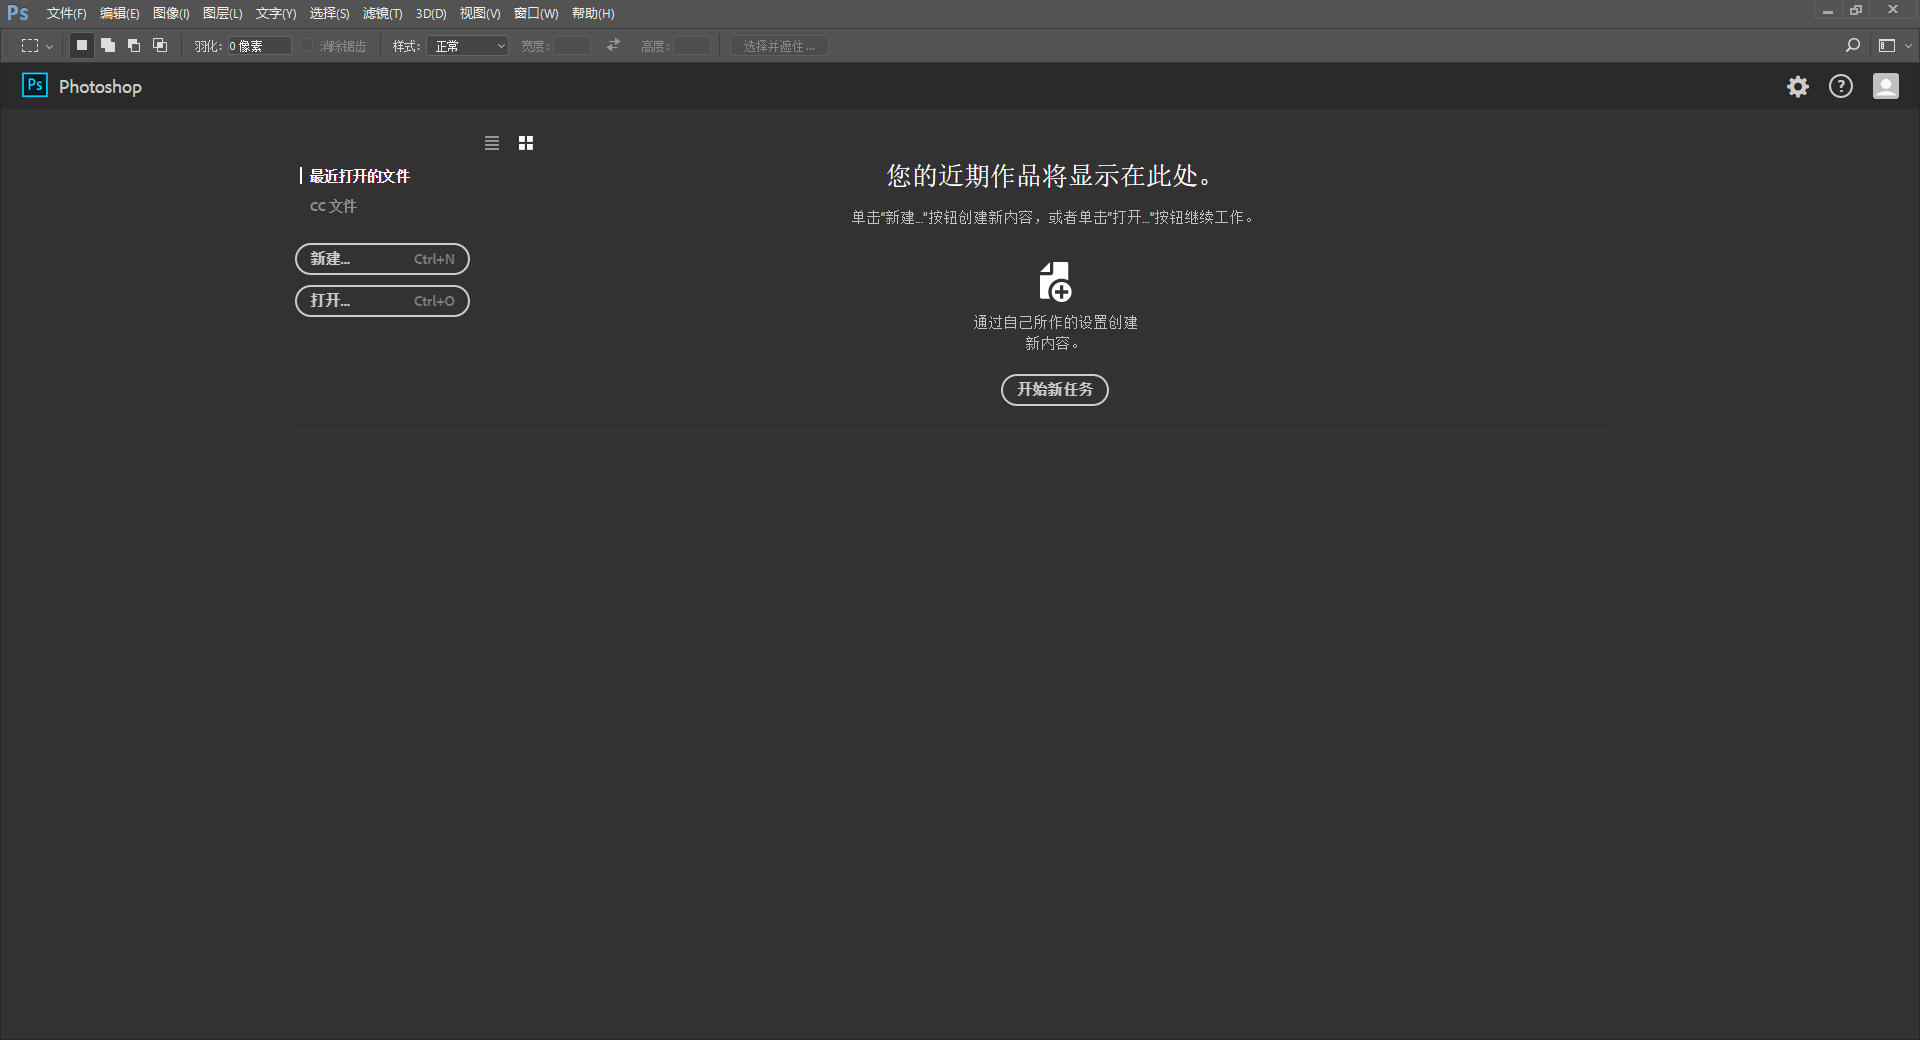Expand the marquee tool preset picker
This screenshot has height=1040, width=1920.
click(x=37, y=46)
